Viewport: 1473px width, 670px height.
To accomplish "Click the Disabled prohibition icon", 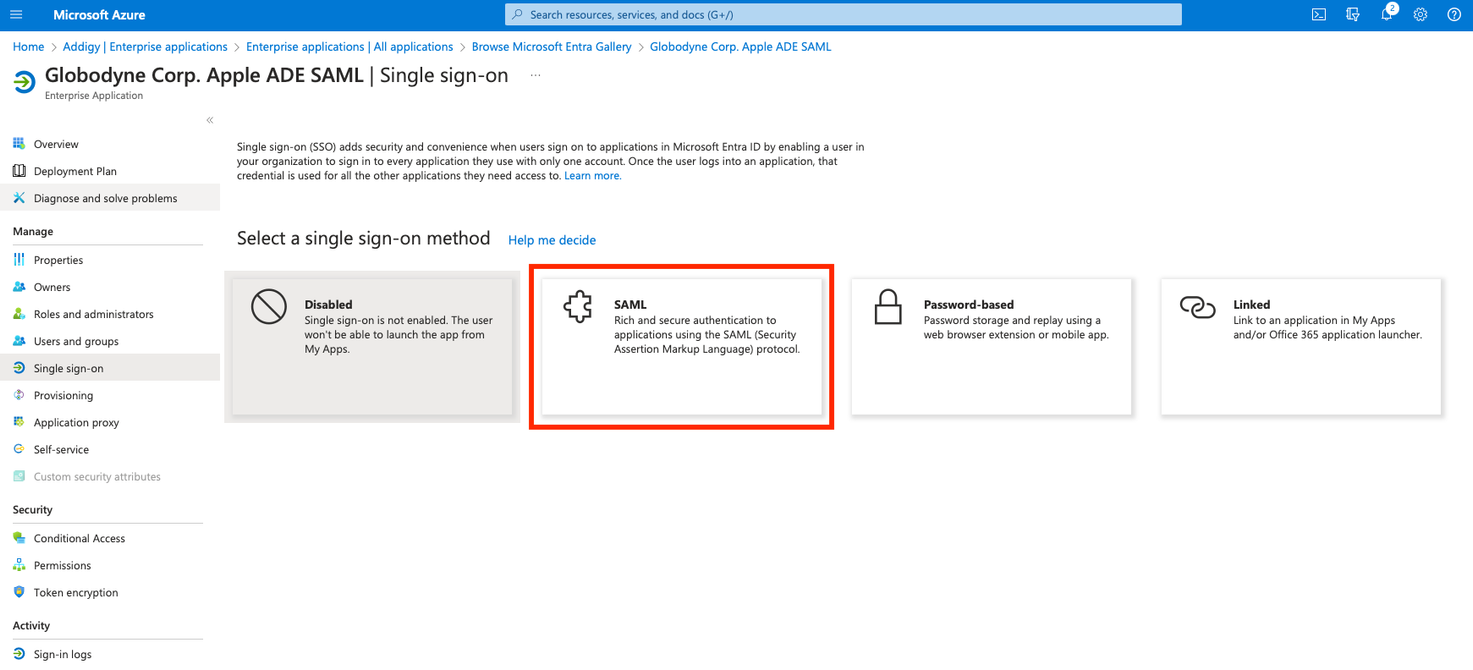I will coord(269,307).
